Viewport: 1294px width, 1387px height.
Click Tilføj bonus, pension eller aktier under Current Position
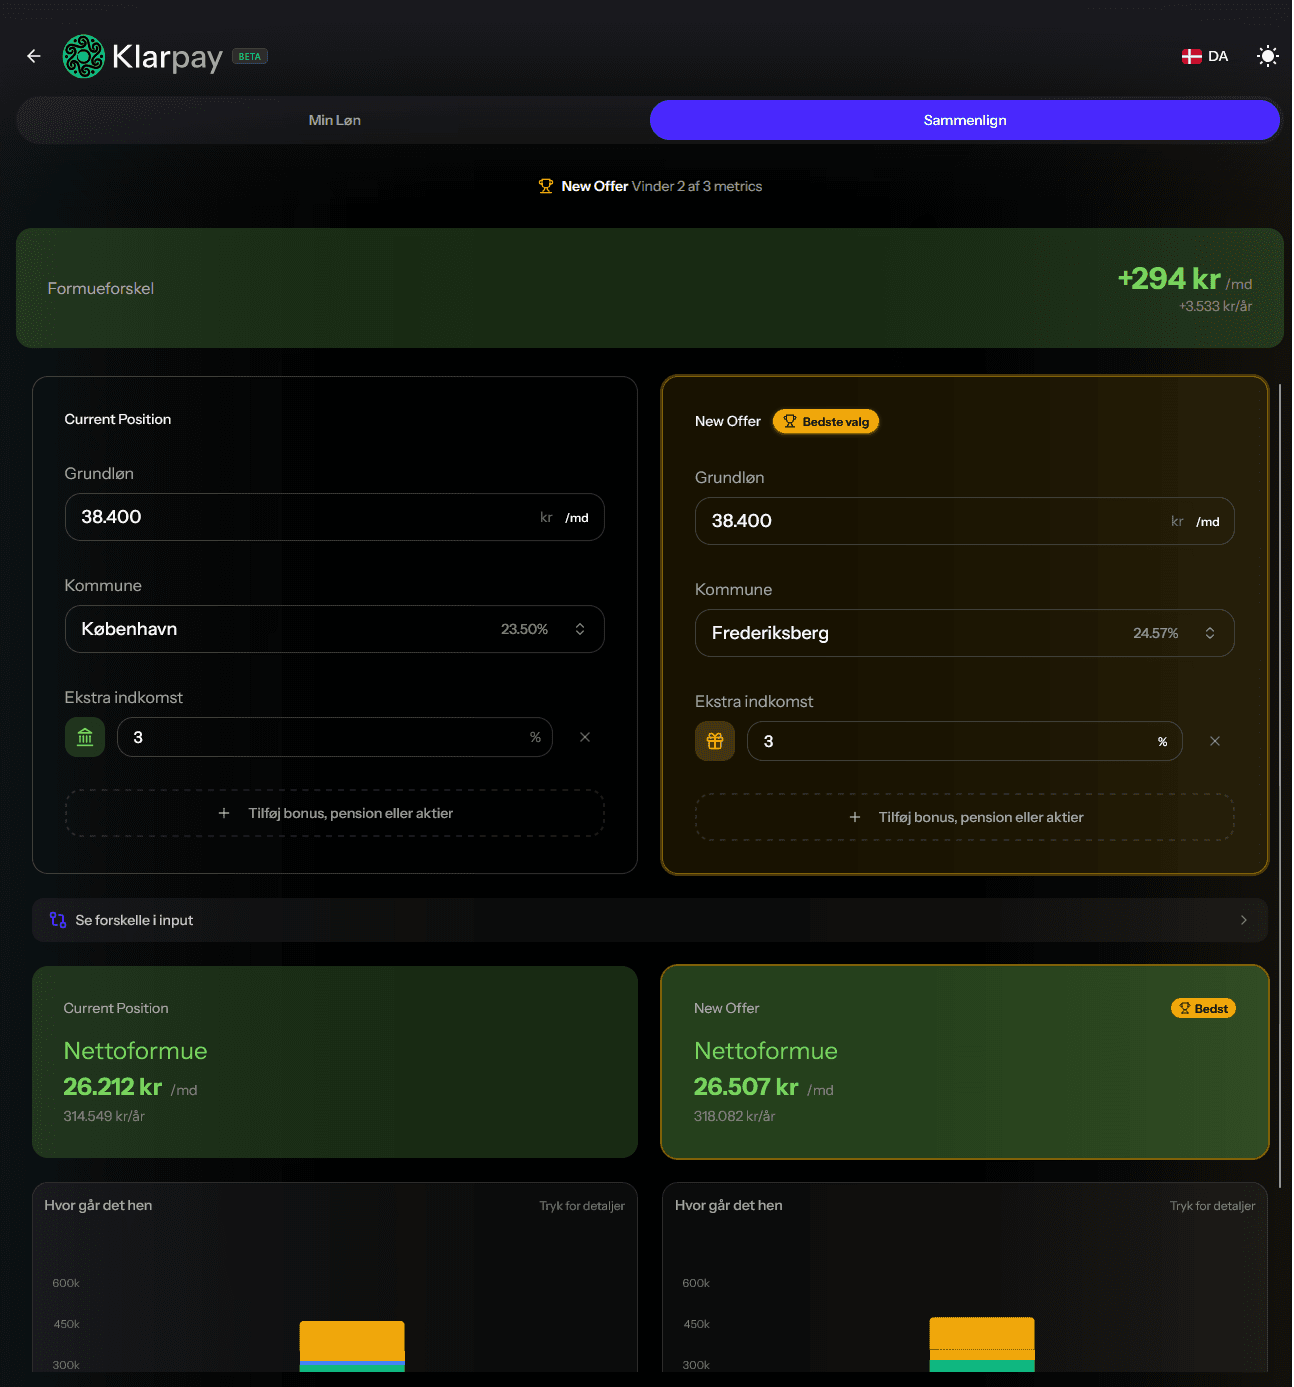click(334, 813)
